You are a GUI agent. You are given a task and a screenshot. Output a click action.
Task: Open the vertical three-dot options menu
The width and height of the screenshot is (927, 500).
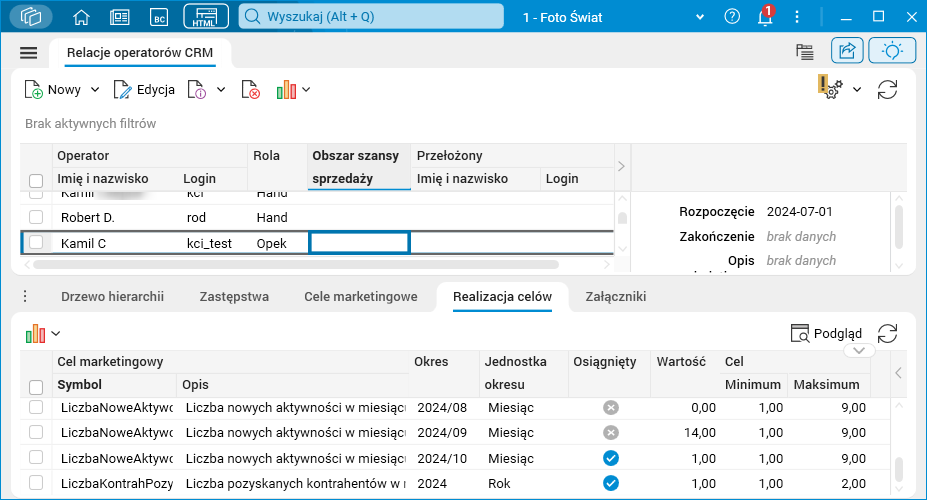pos(797,17)
